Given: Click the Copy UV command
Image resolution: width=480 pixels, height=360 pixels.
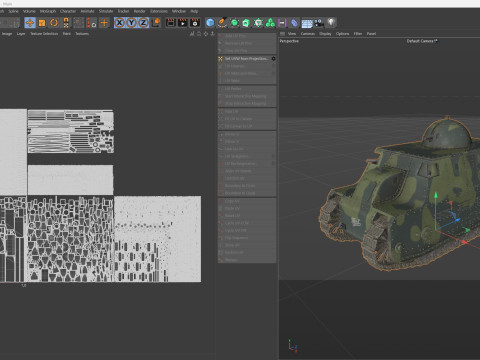Looking at the screenshot, I should (x=247, y=201).
